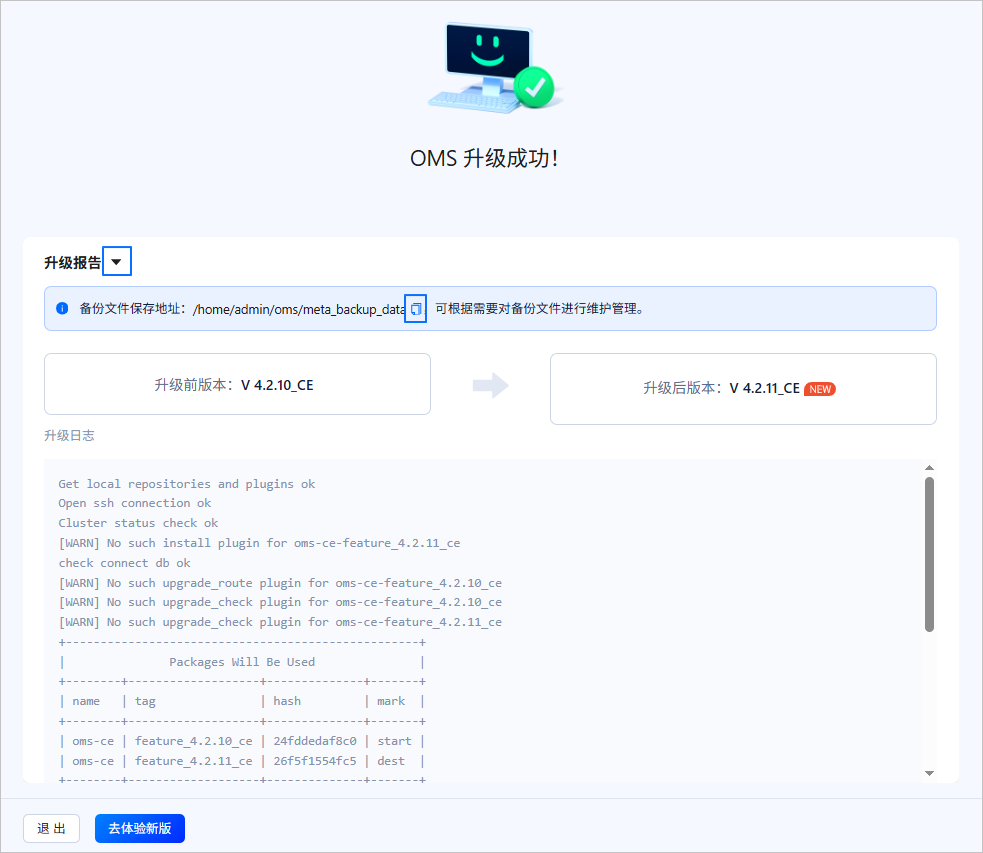Click the NEW badge beside V 4.2.11_CE

(x=819, y=389)
